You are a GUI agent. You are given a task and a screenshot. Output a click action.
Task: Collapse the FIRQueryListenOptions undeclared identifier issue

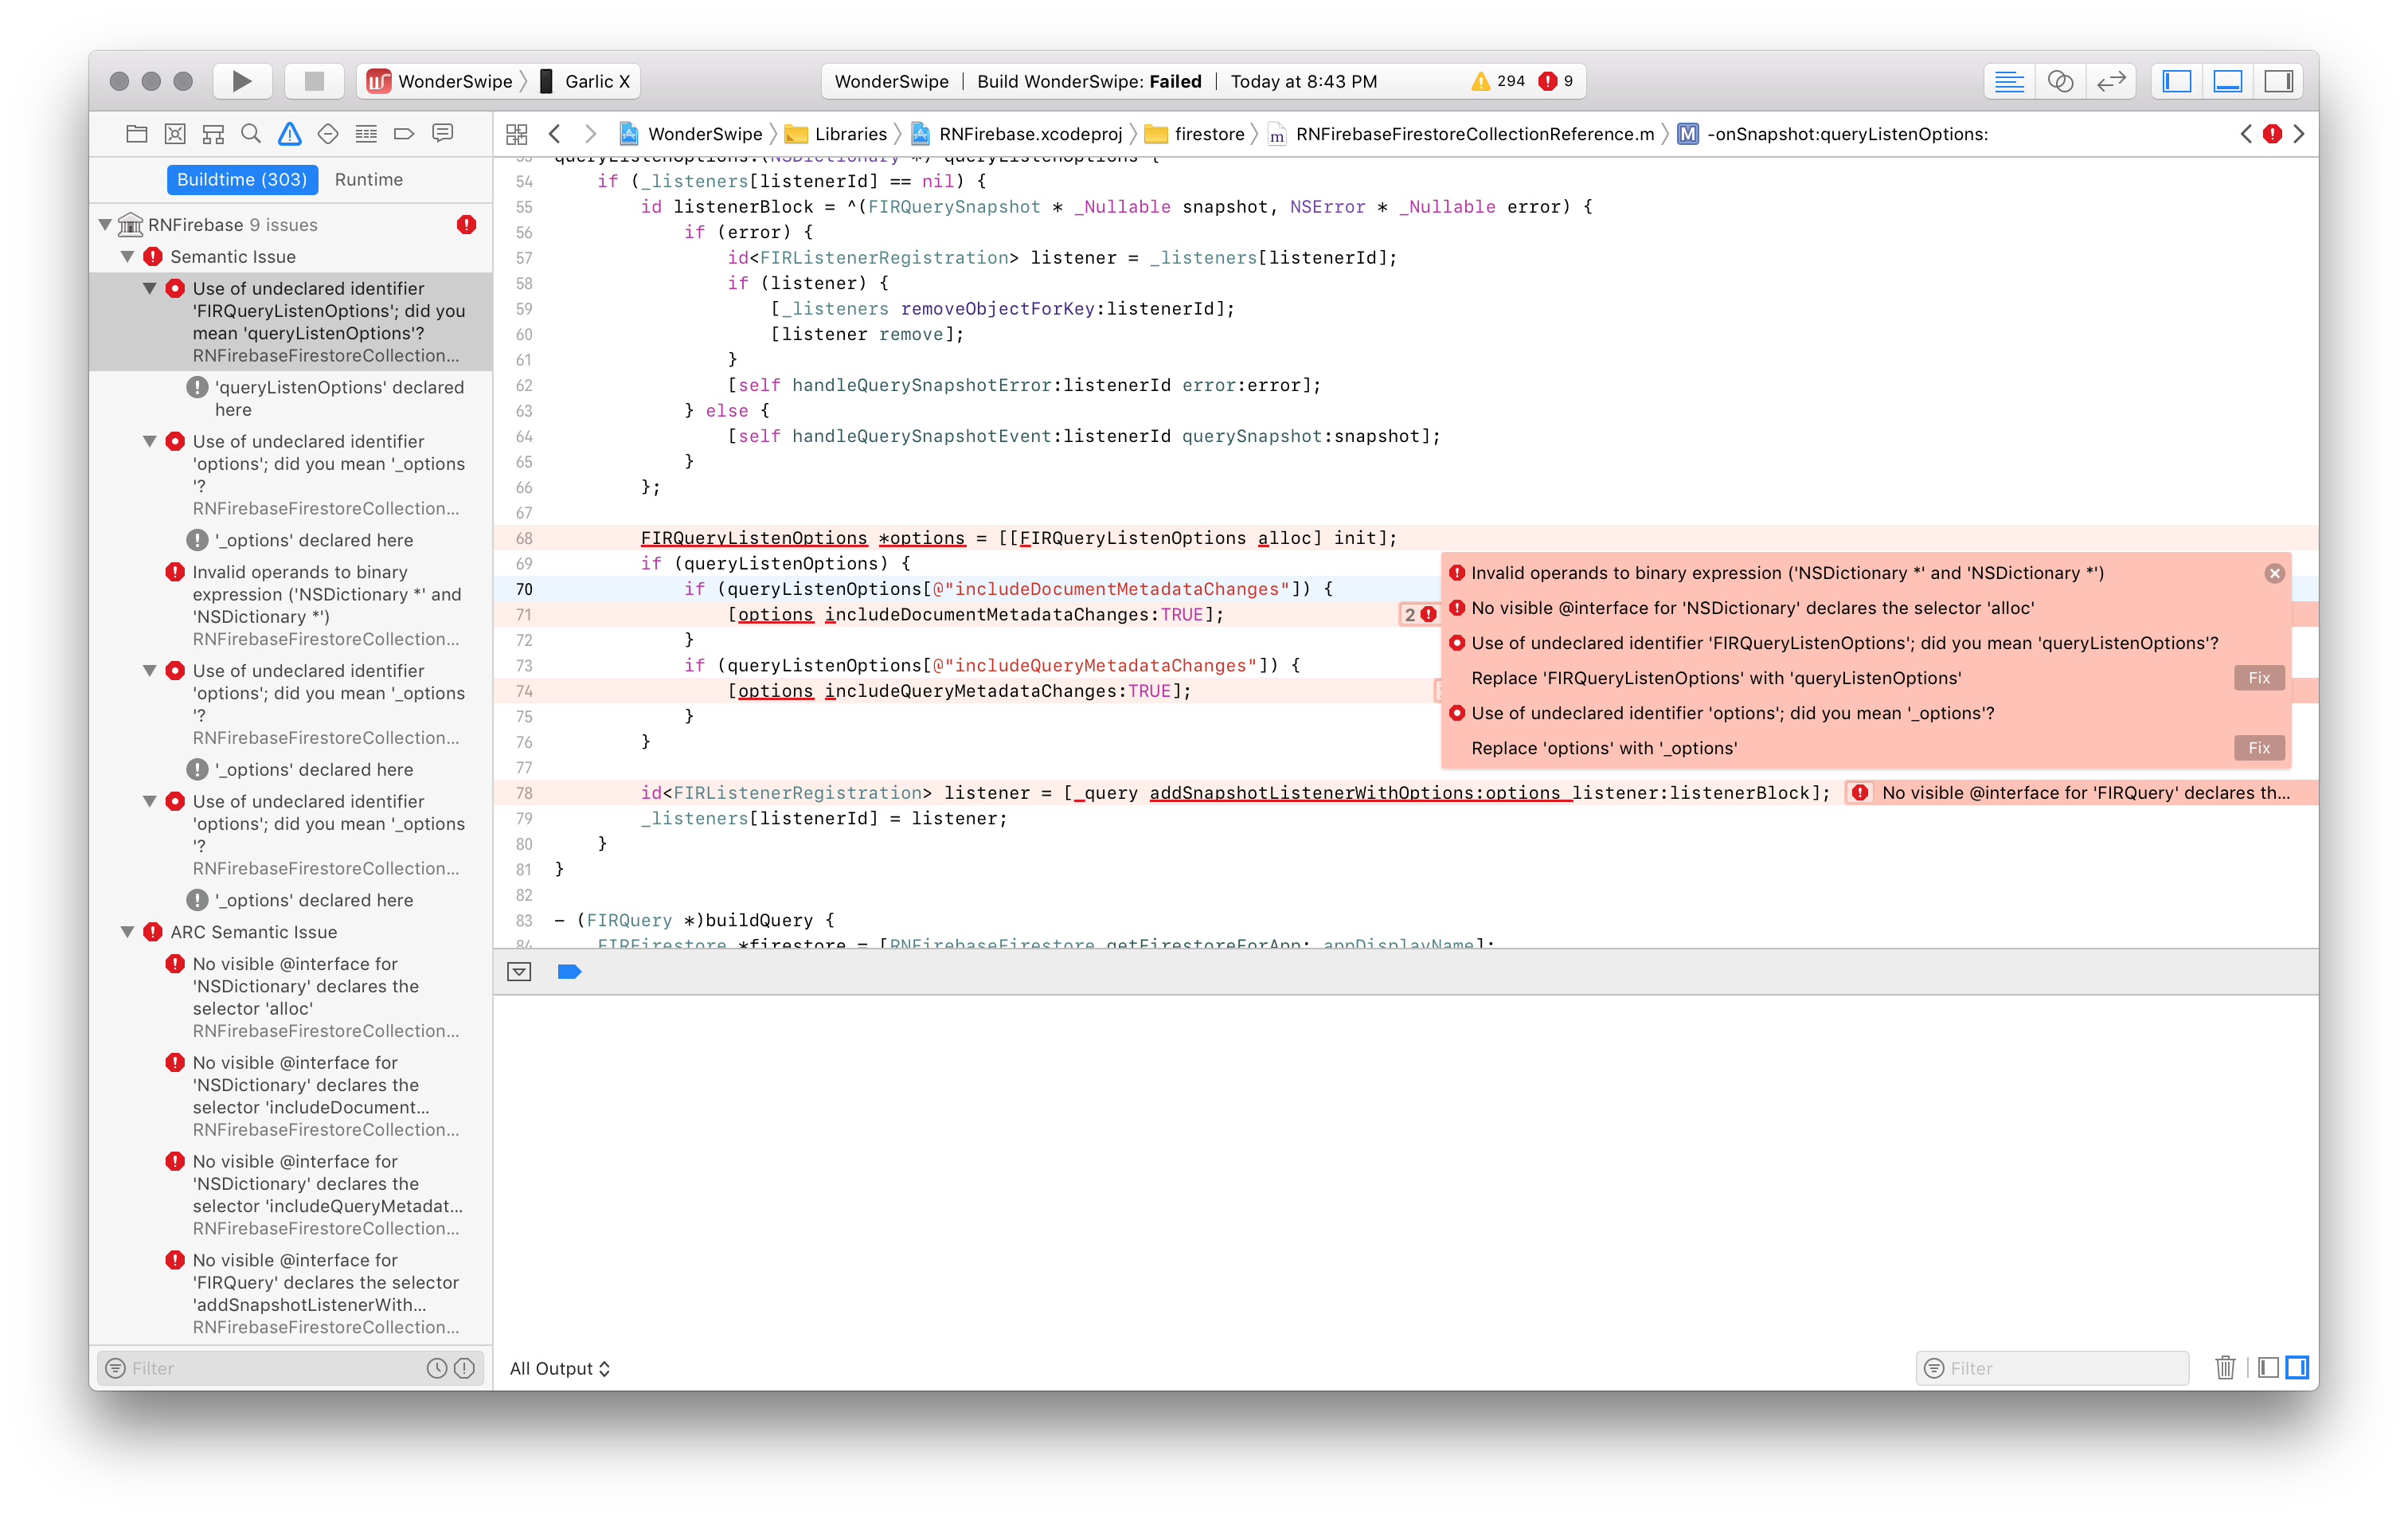tap(151, 288)
